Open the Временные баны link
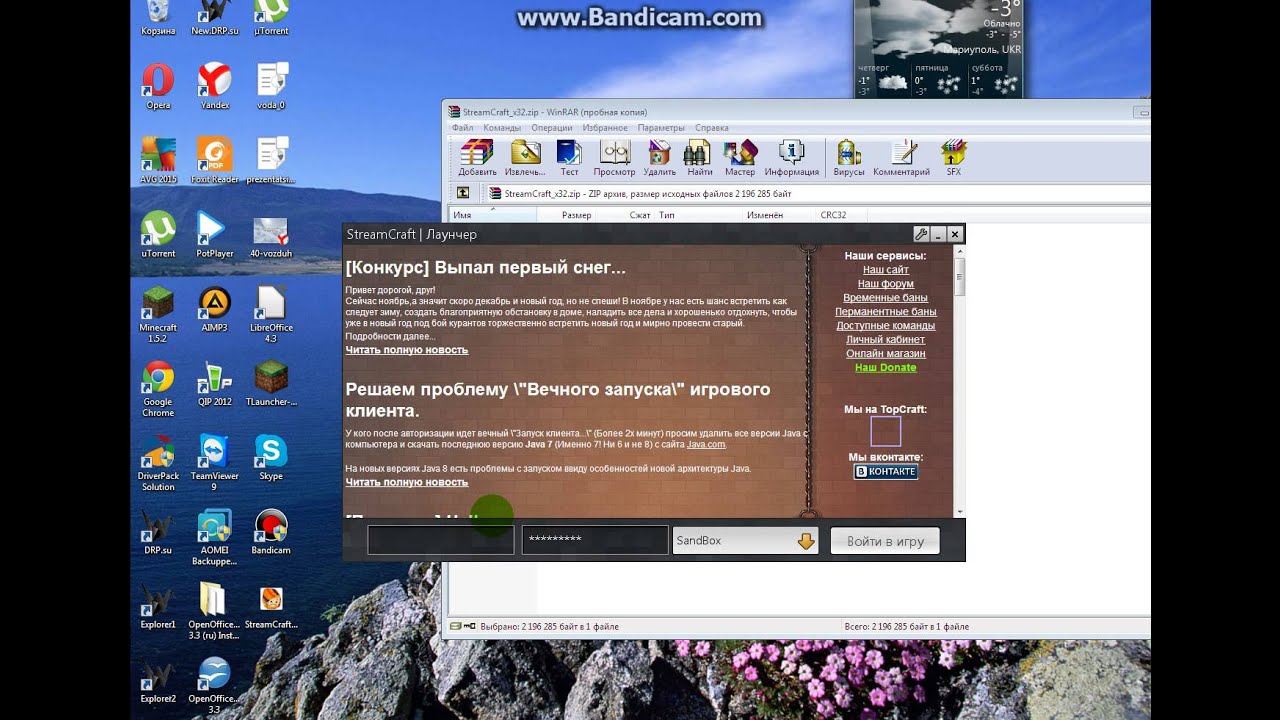The width and height of the screenshot is (1280, 720). click(886, 298)
